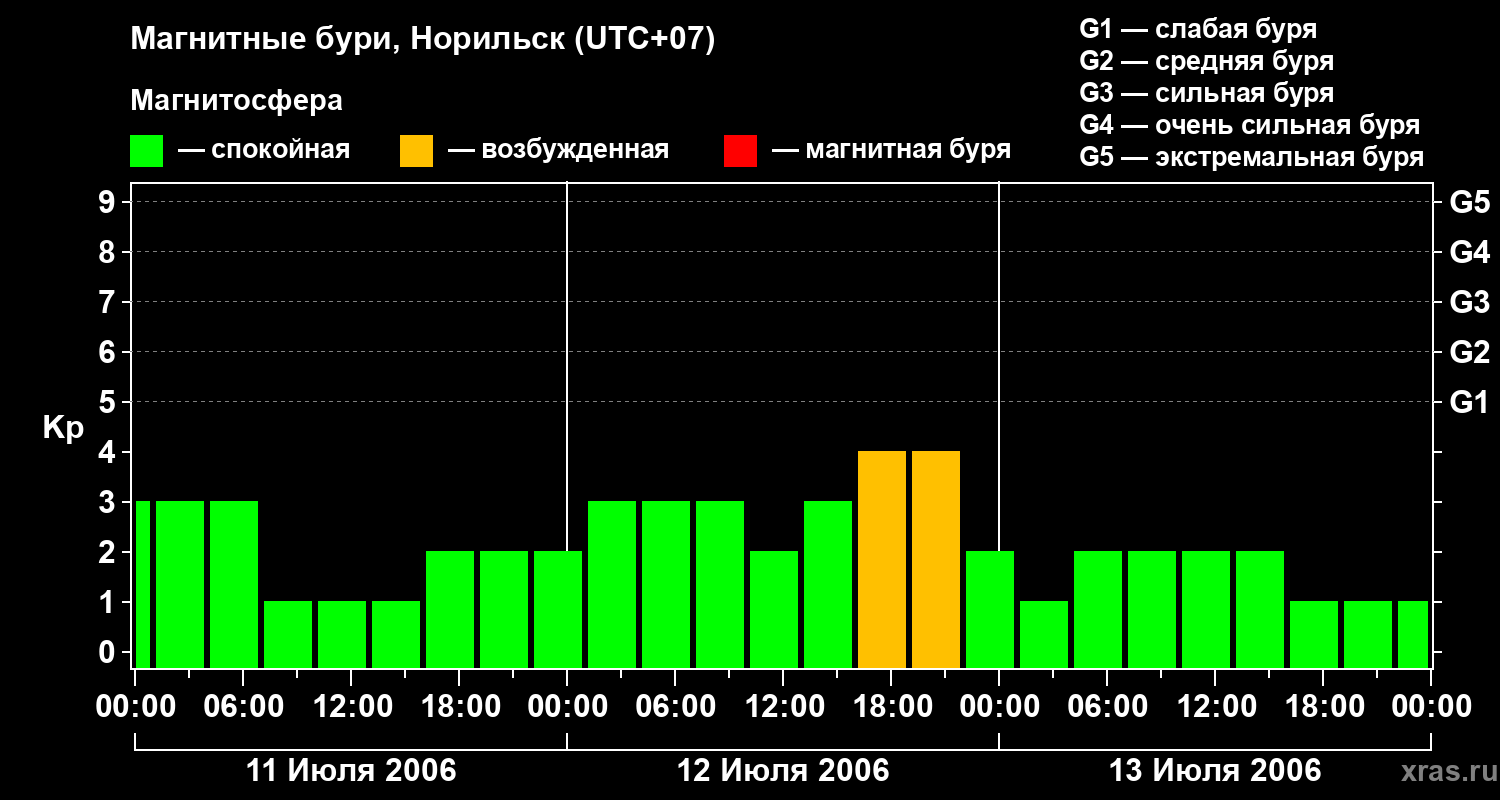Select the chart title 'Магнитные бури, Норильск (UTC+07)'
1500x800 pixels.
(423, 40)
